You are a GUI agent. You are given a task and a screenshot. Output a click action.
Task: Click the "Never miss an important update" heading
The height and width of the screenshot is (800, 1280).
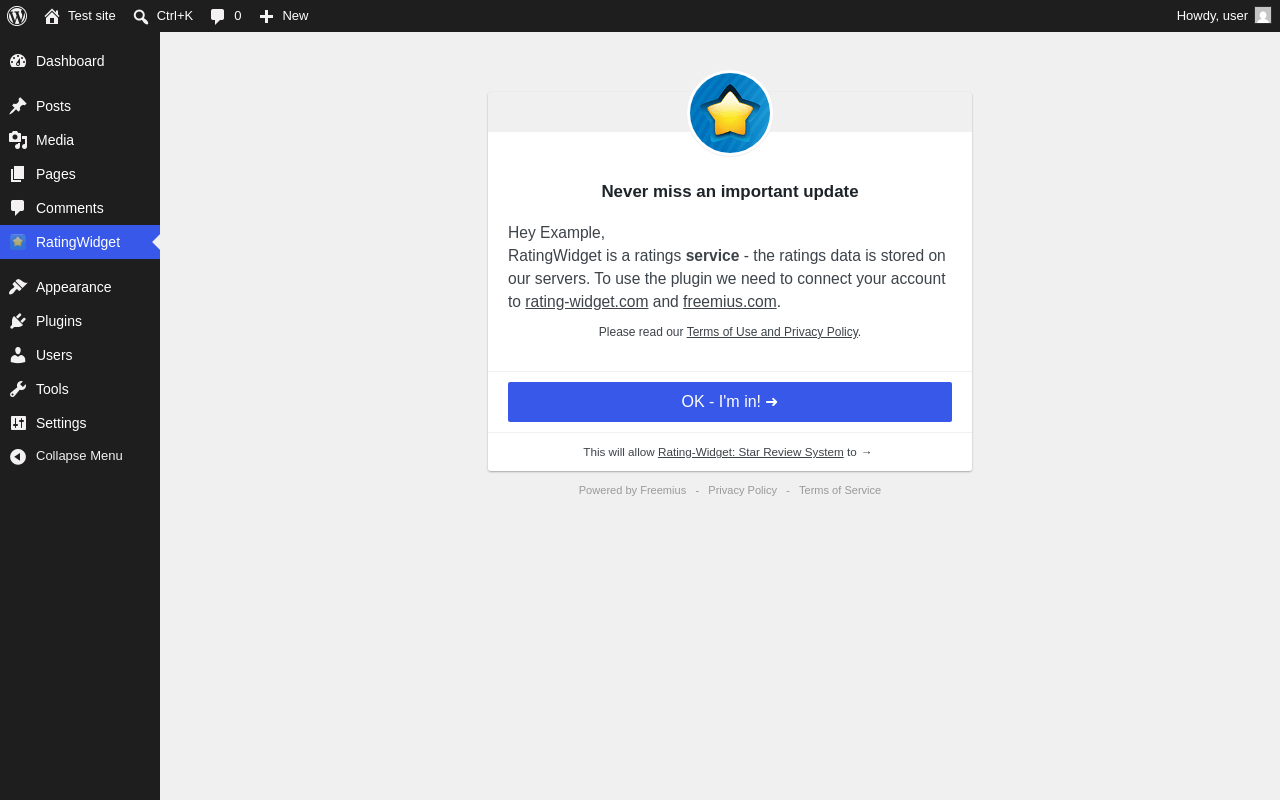(730, 192)
